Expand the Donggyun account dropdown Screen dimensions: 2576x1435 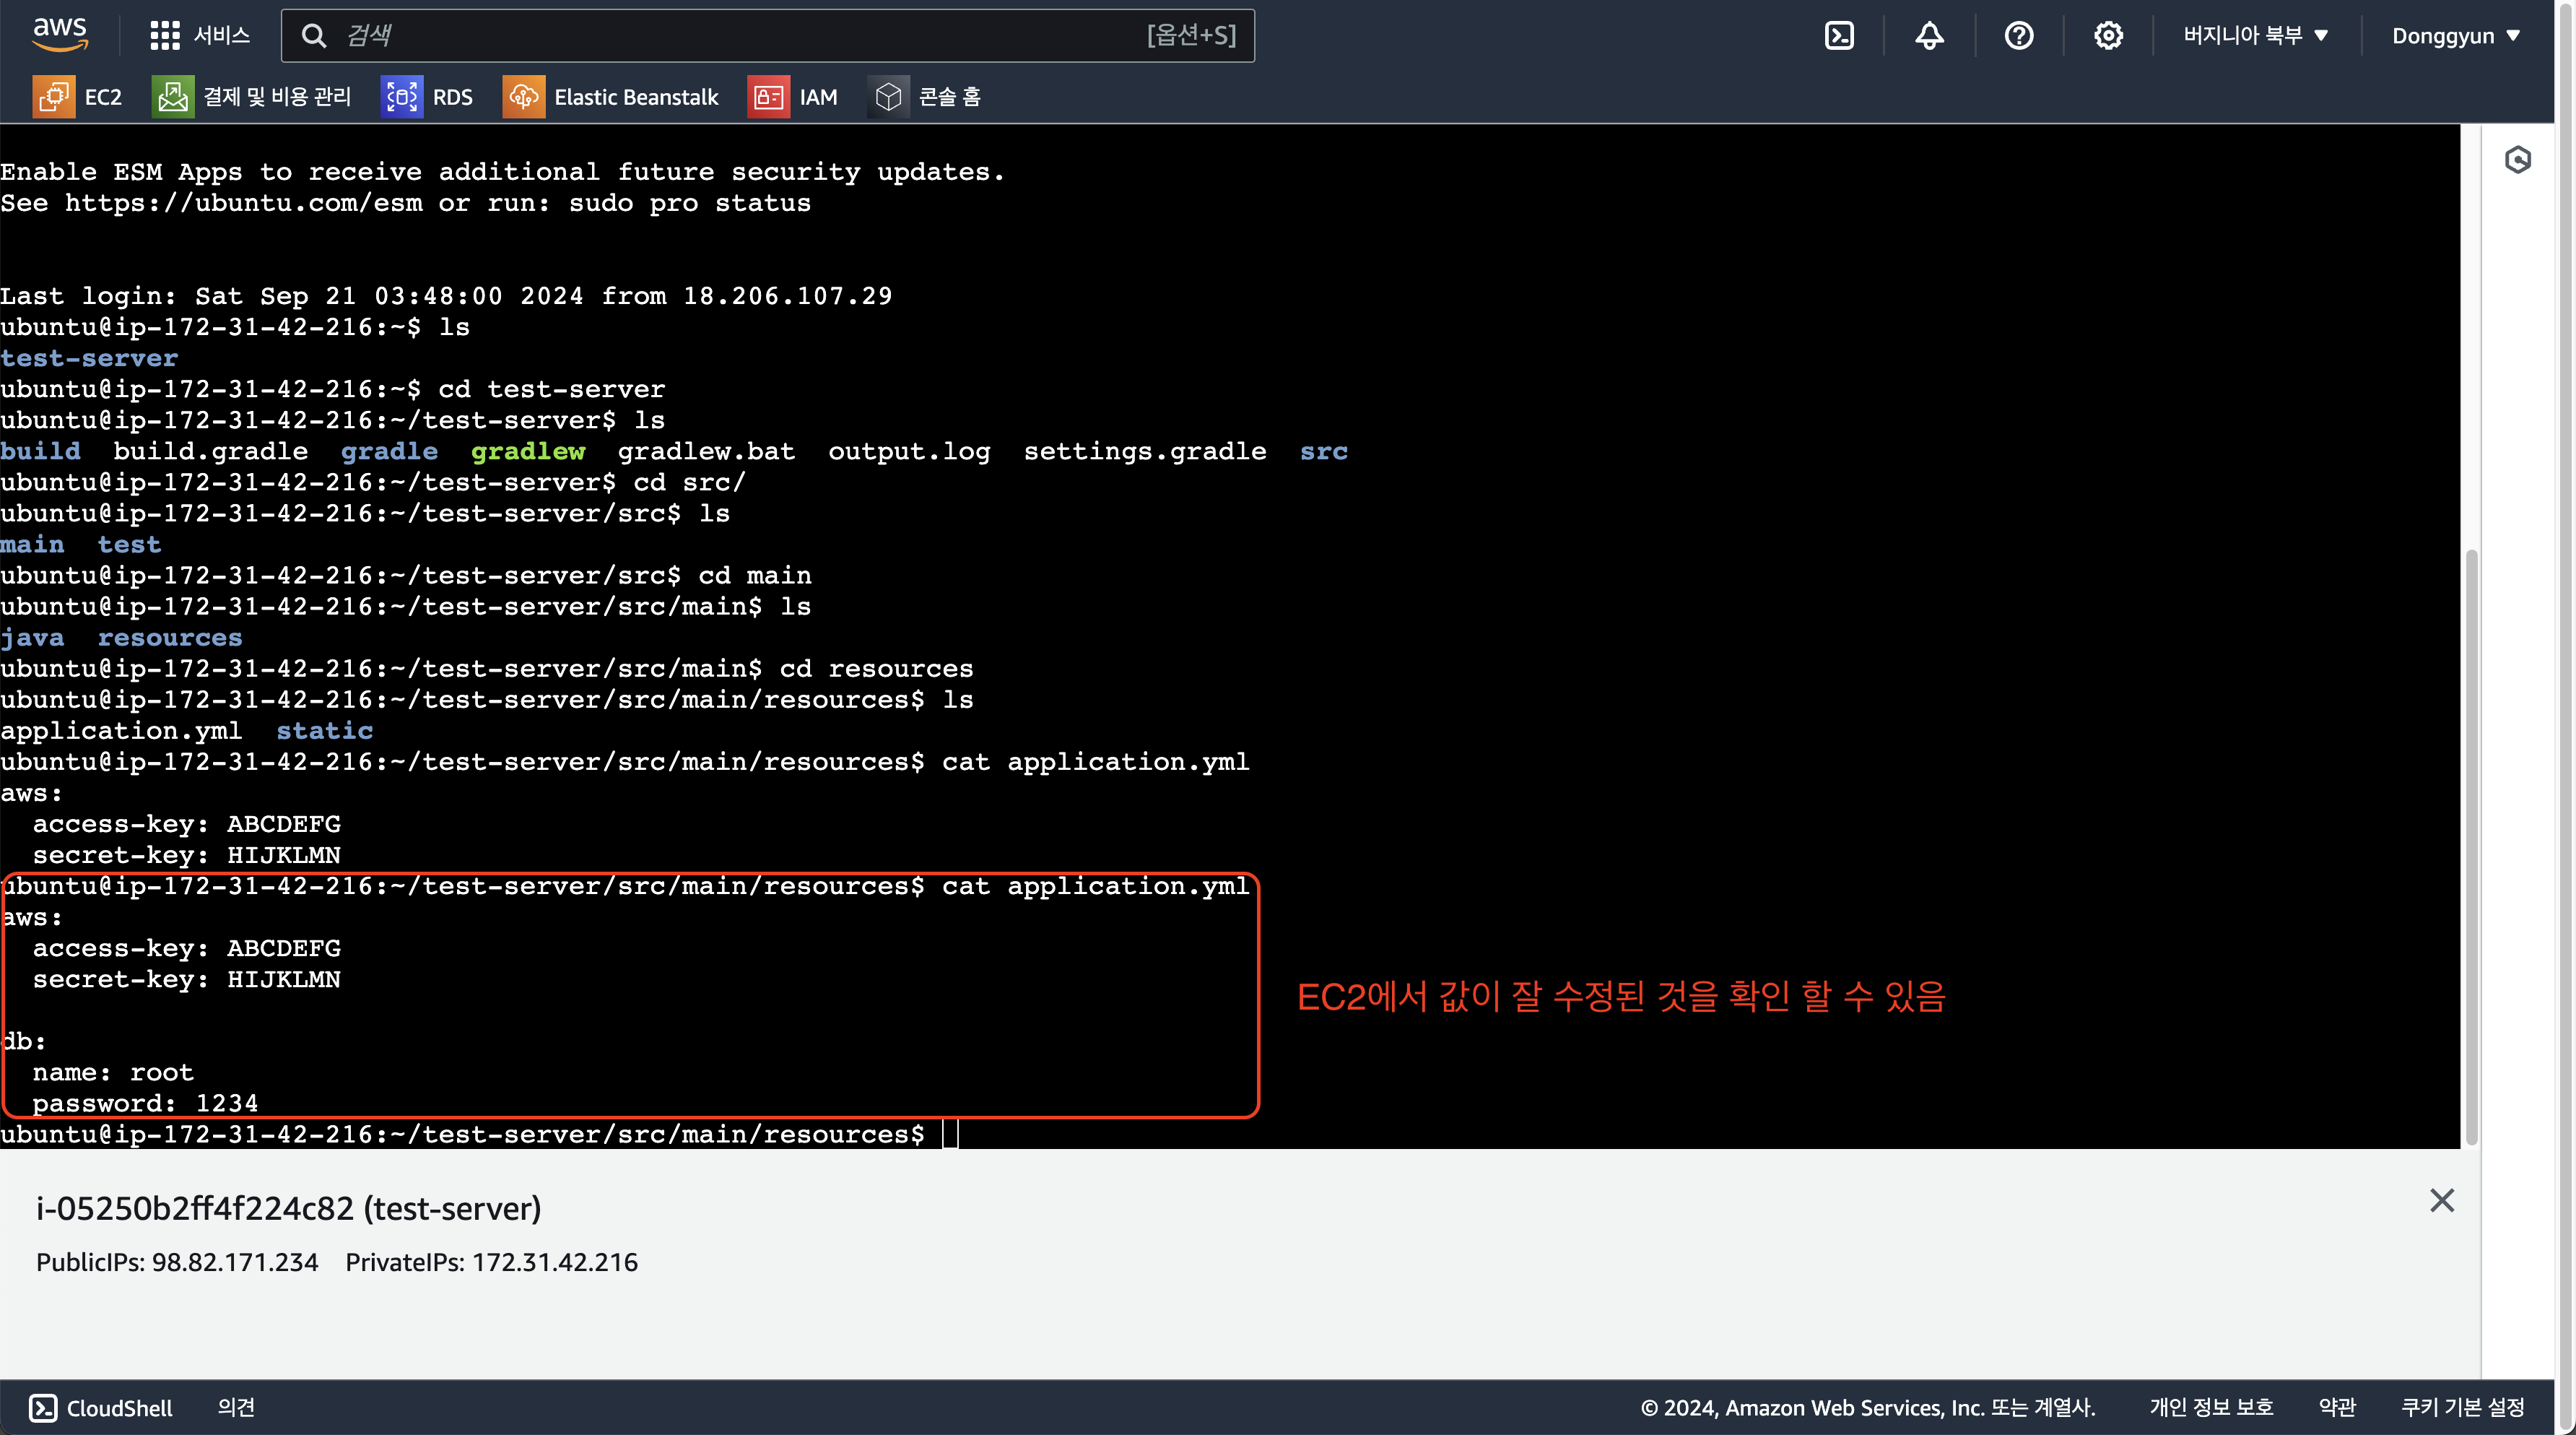coord(2455,36)
